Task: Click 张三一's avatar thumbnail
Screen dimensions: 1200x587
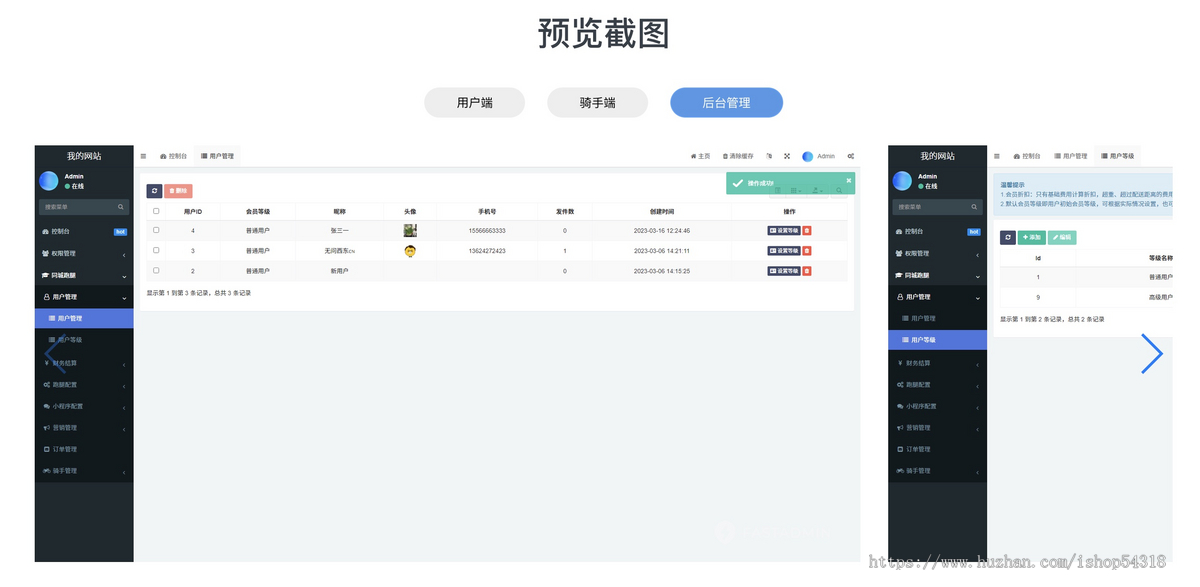Action: [x=410, y=230]
